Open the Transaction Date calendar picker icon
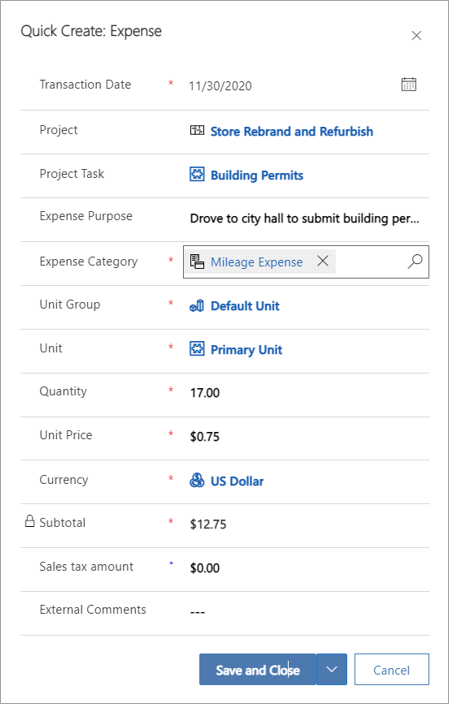The height and width of the screenshot is (704, 449). [x=409, y=84]
